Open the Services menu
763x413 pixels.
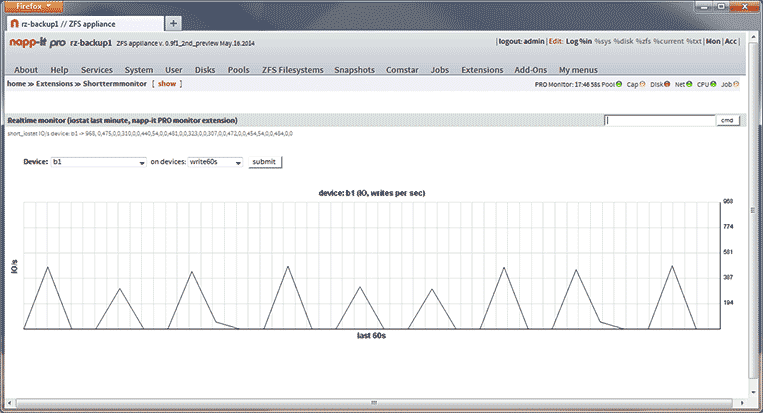point(97,70)
